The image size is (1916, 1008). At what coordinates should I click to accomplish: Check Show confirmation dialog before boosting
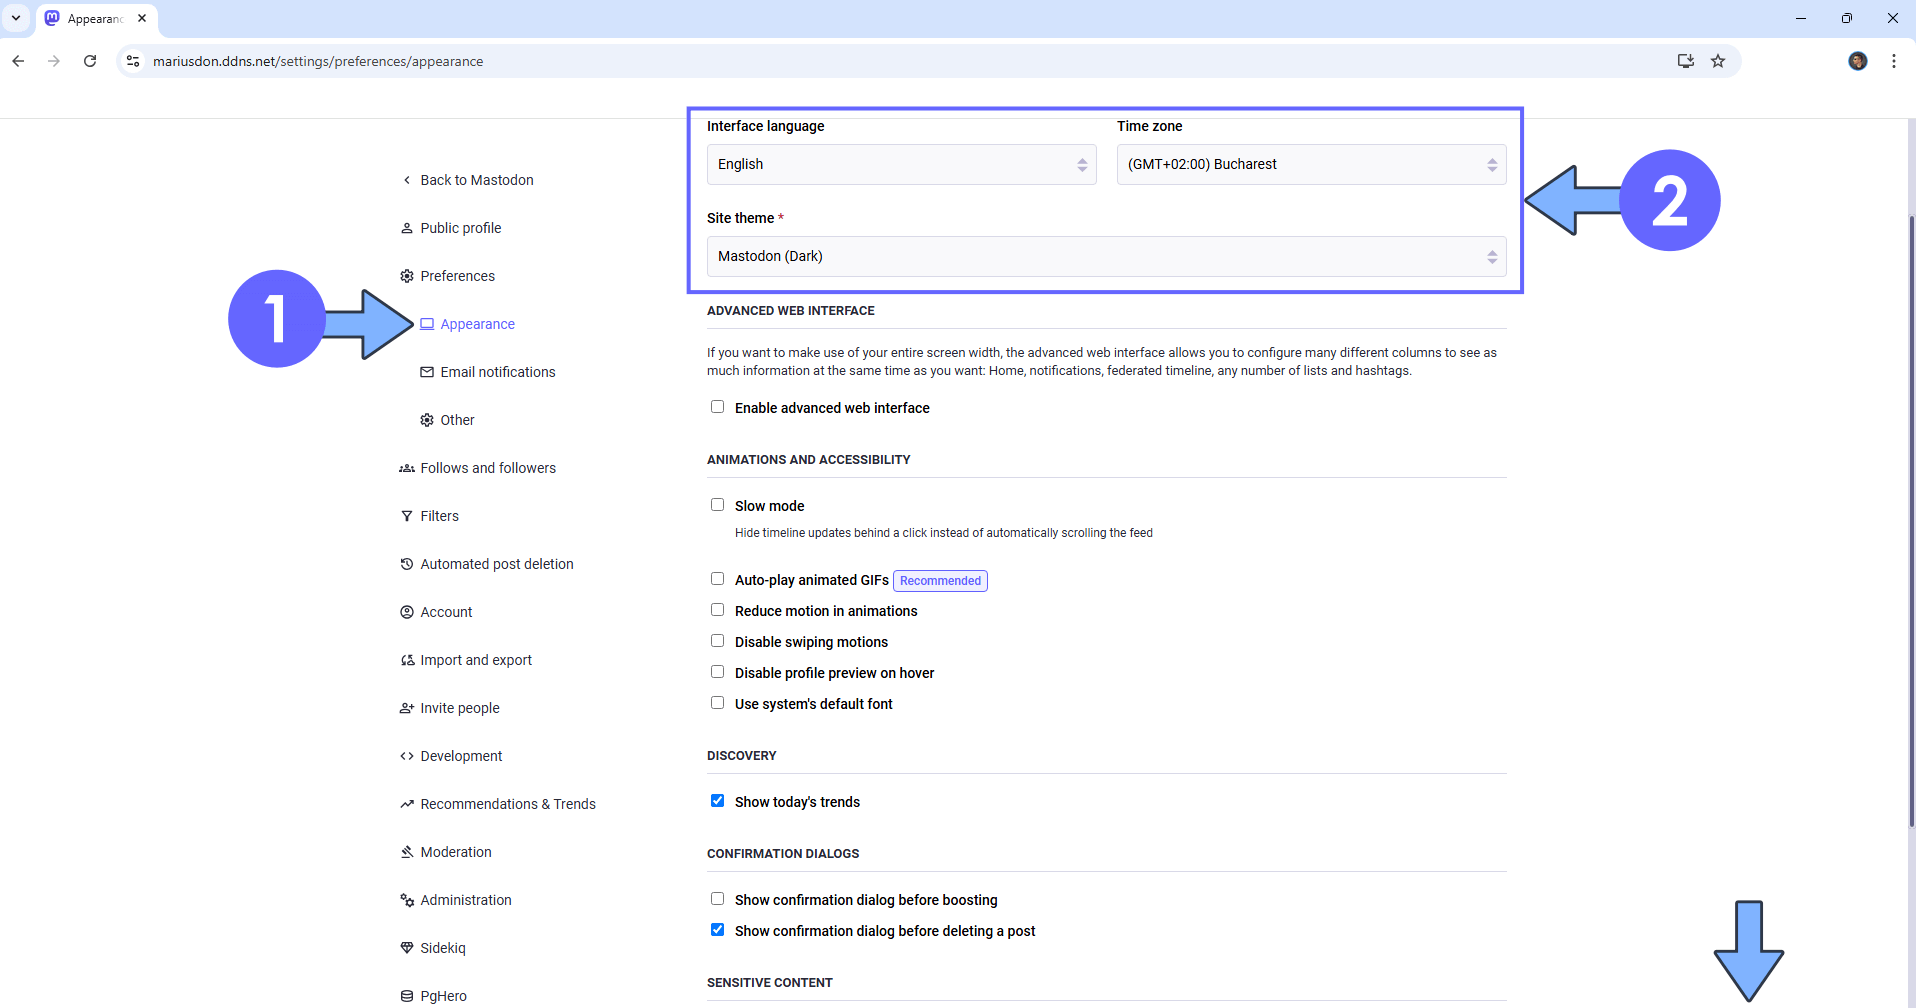pyautogui.click(x=717, y=899)
